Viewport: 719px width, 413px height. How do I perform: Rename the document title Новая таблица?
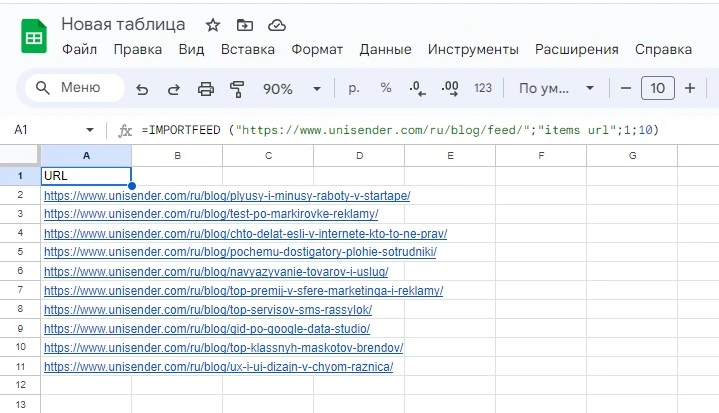(x=123, y=24)
